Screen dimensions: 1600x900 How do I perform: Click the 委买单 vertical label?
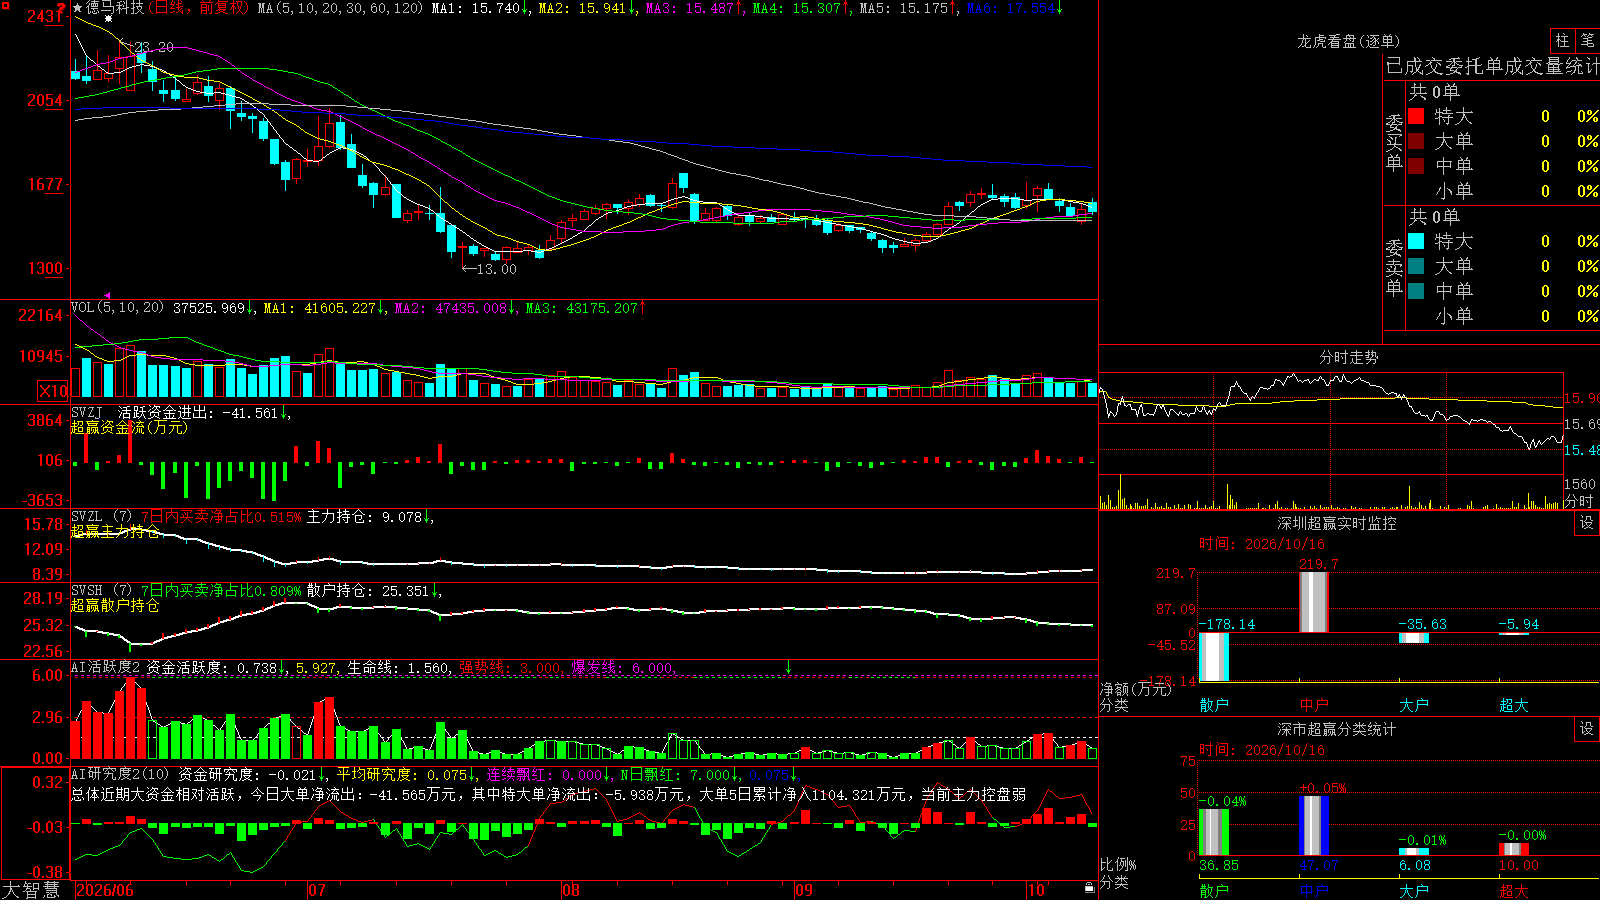[1394, 142]
